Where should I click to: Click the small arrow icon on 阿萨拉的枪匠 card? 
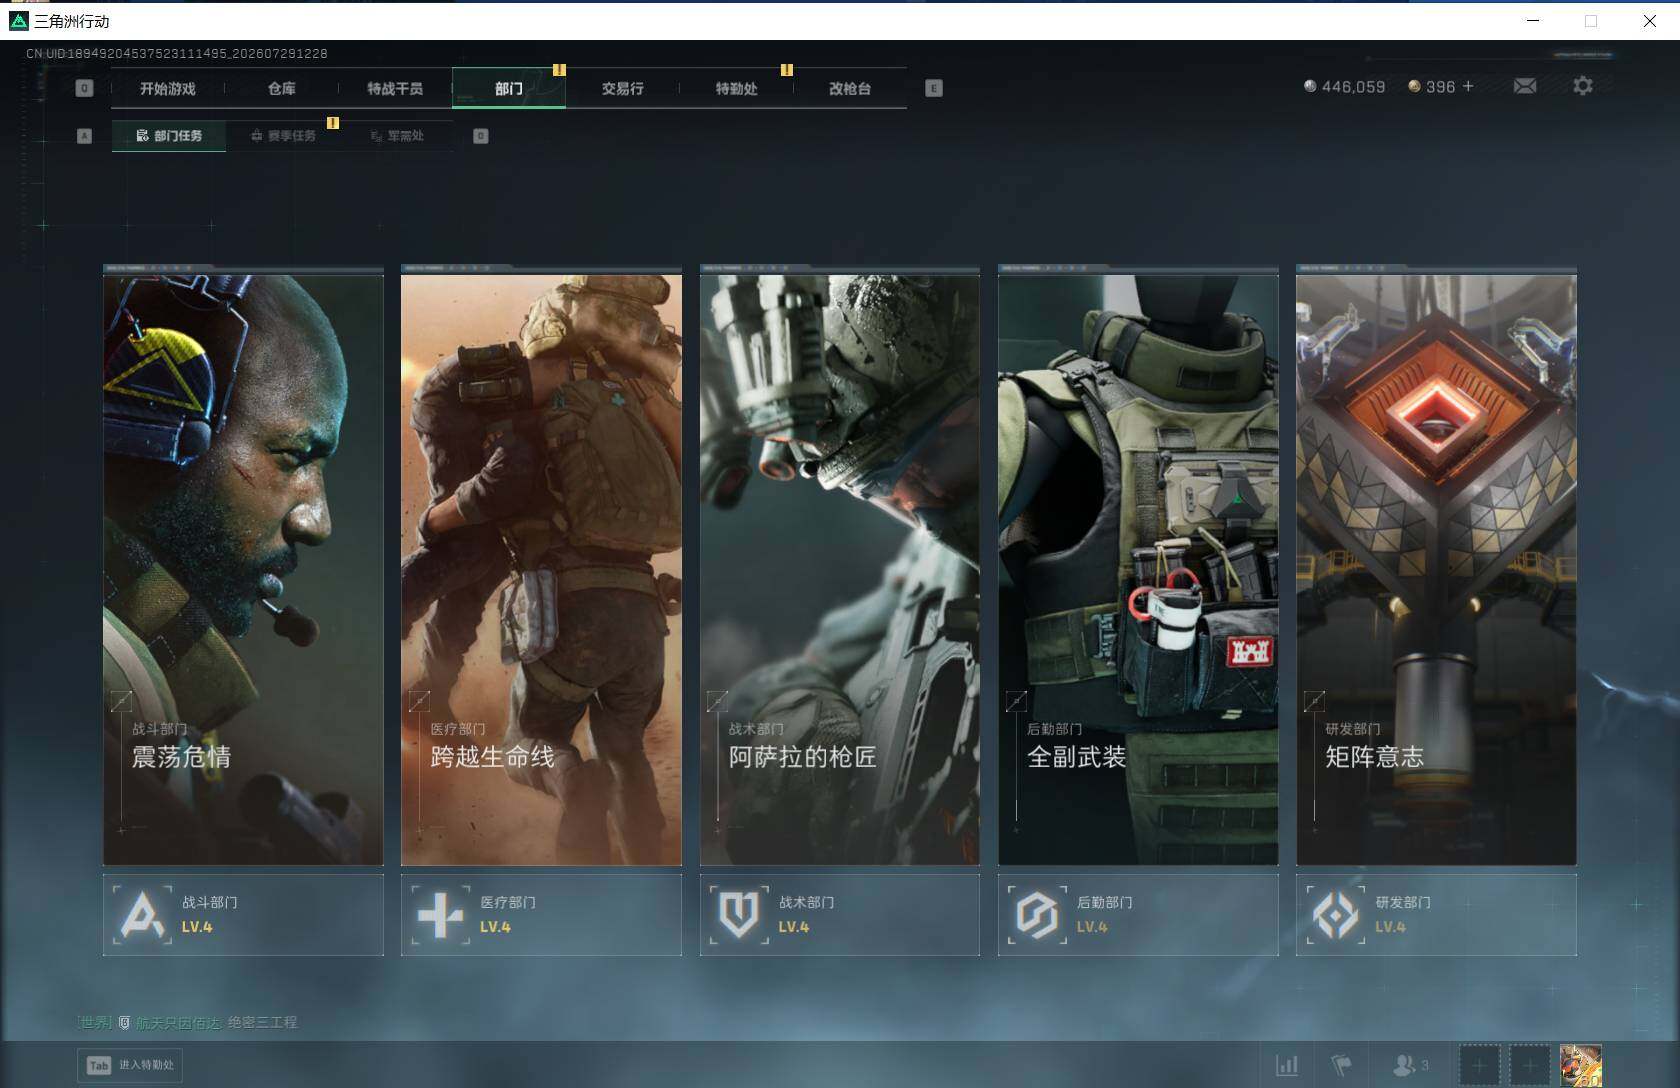click(717, 701)
